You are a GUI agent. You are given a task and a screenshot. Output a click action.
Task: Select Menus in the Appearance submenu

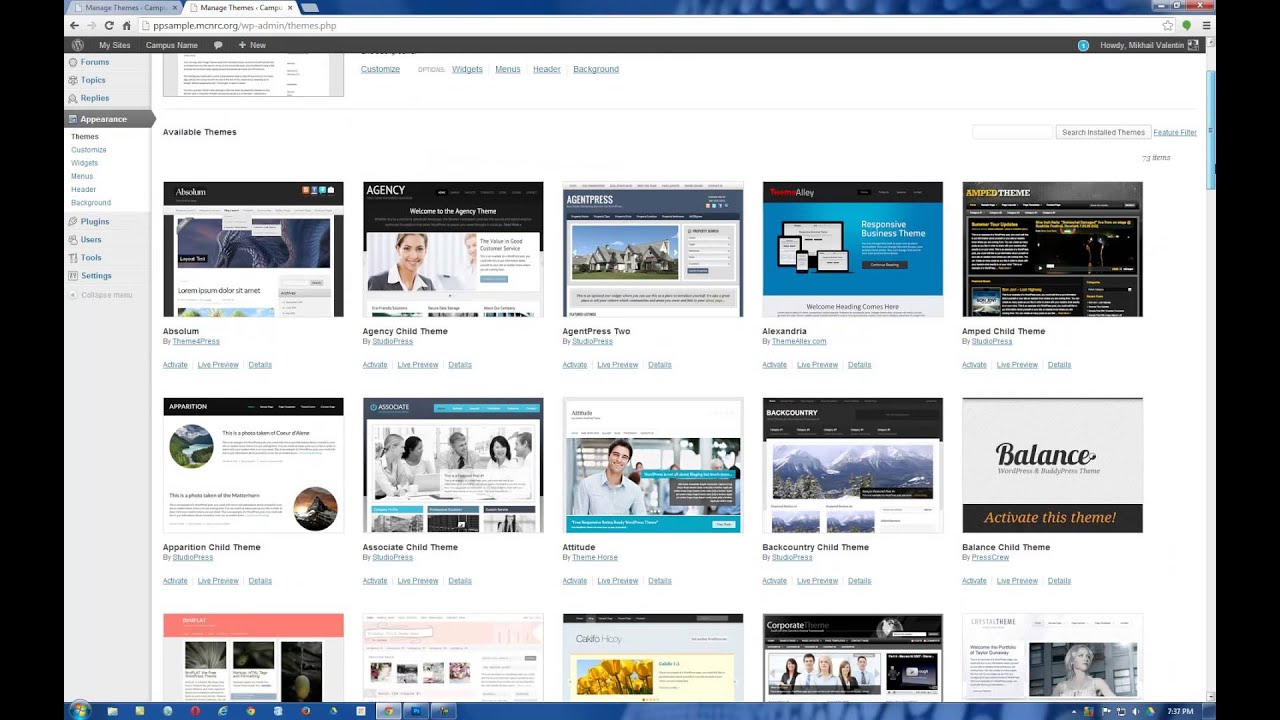point(82,176)
